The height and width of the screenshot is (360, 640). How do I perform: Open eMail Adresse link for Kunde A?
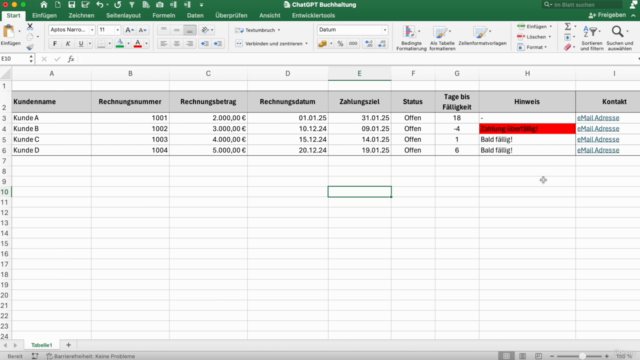[598, 118]
